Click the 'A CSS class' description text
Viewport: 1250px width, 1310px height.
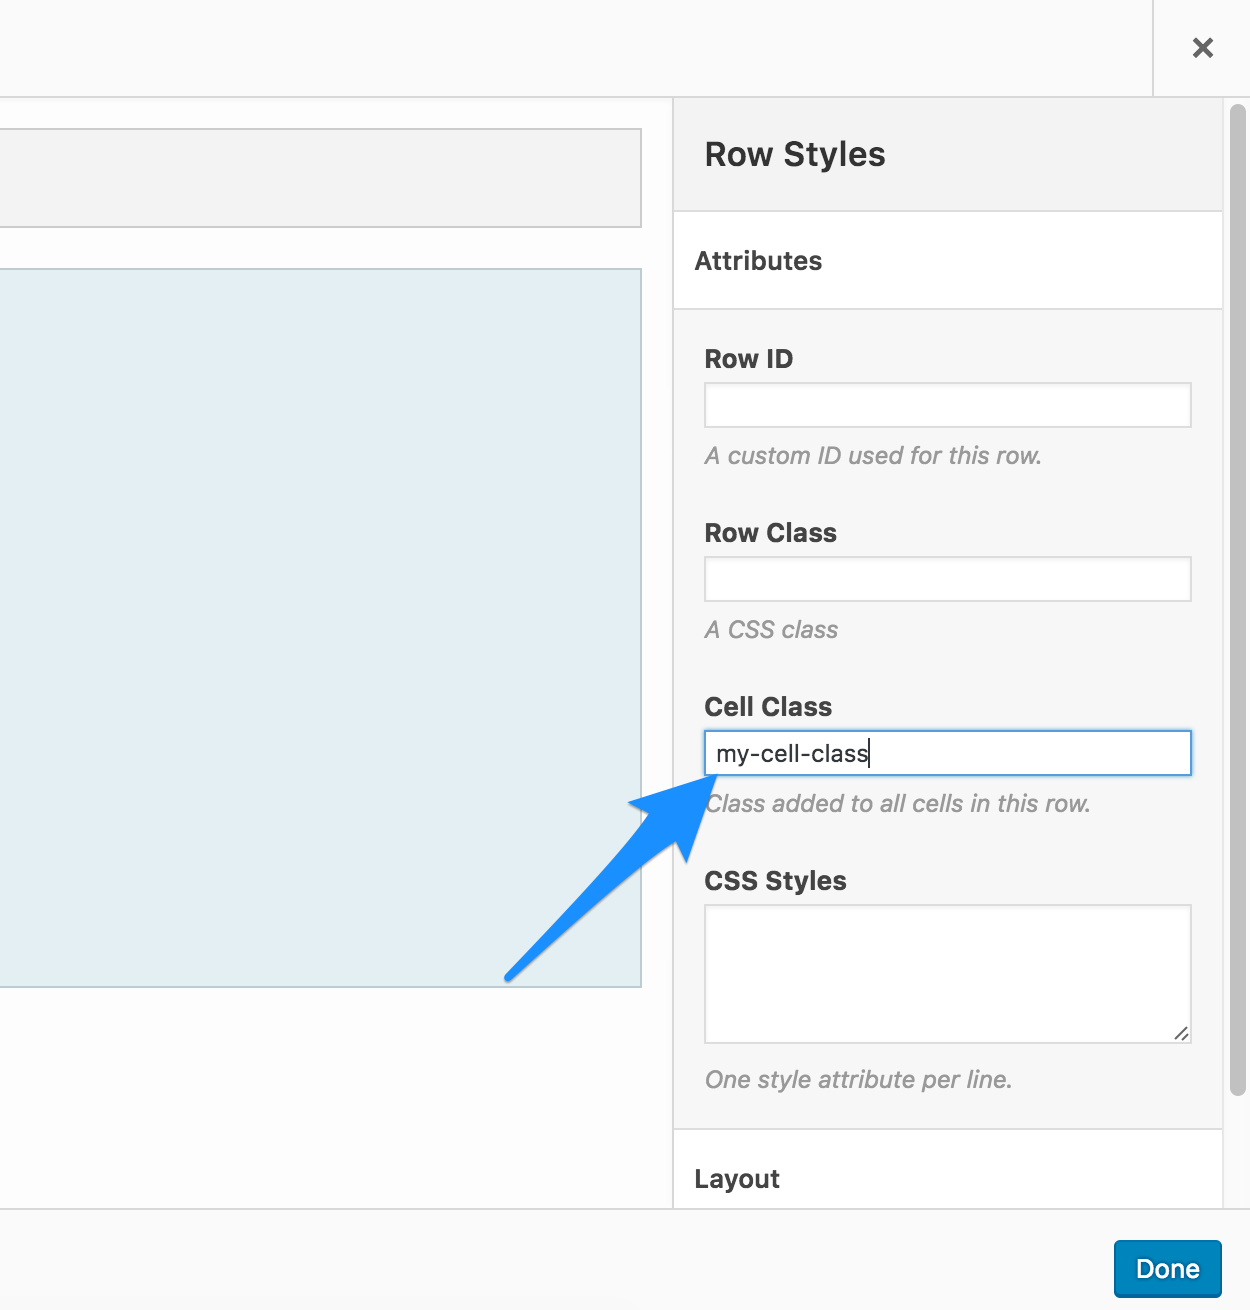click(x=772, y=630)
